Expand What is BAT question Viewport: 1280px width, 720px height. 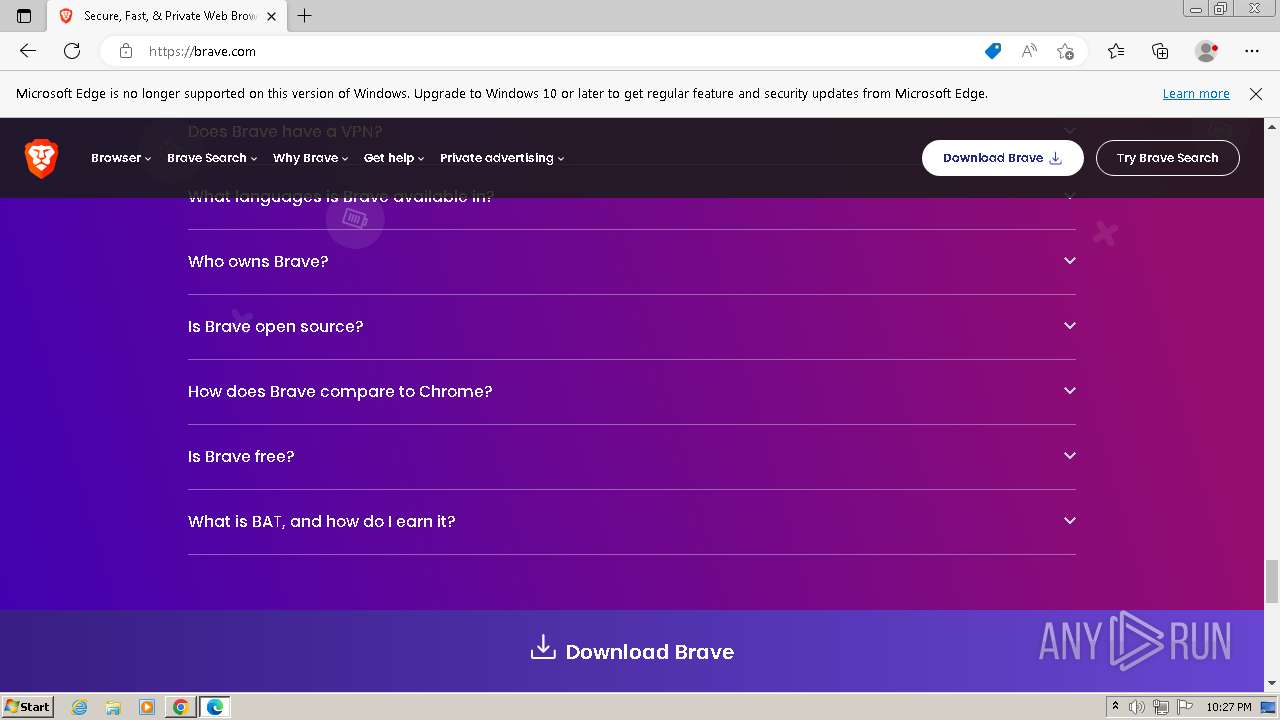pyautogui.click(x=632, y=522)
